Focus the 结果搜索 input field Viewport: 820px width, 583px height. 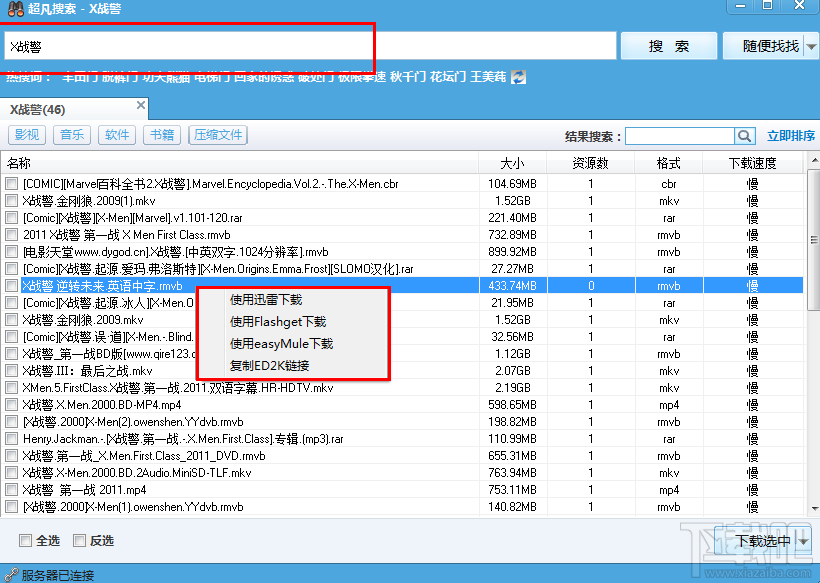tap(680, 136)
